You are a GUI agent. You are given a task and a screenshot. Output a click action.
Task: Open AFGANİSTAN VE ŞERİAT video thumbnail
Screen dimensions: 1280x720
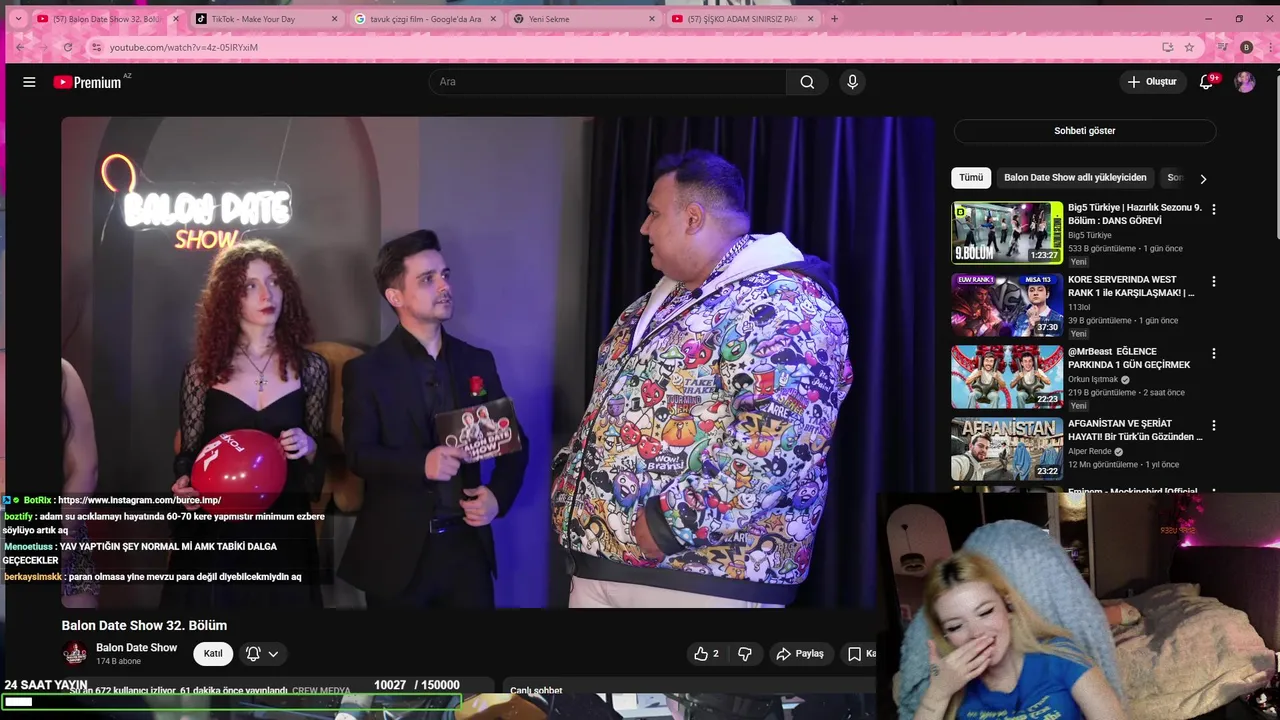(x=1007, y=449)
